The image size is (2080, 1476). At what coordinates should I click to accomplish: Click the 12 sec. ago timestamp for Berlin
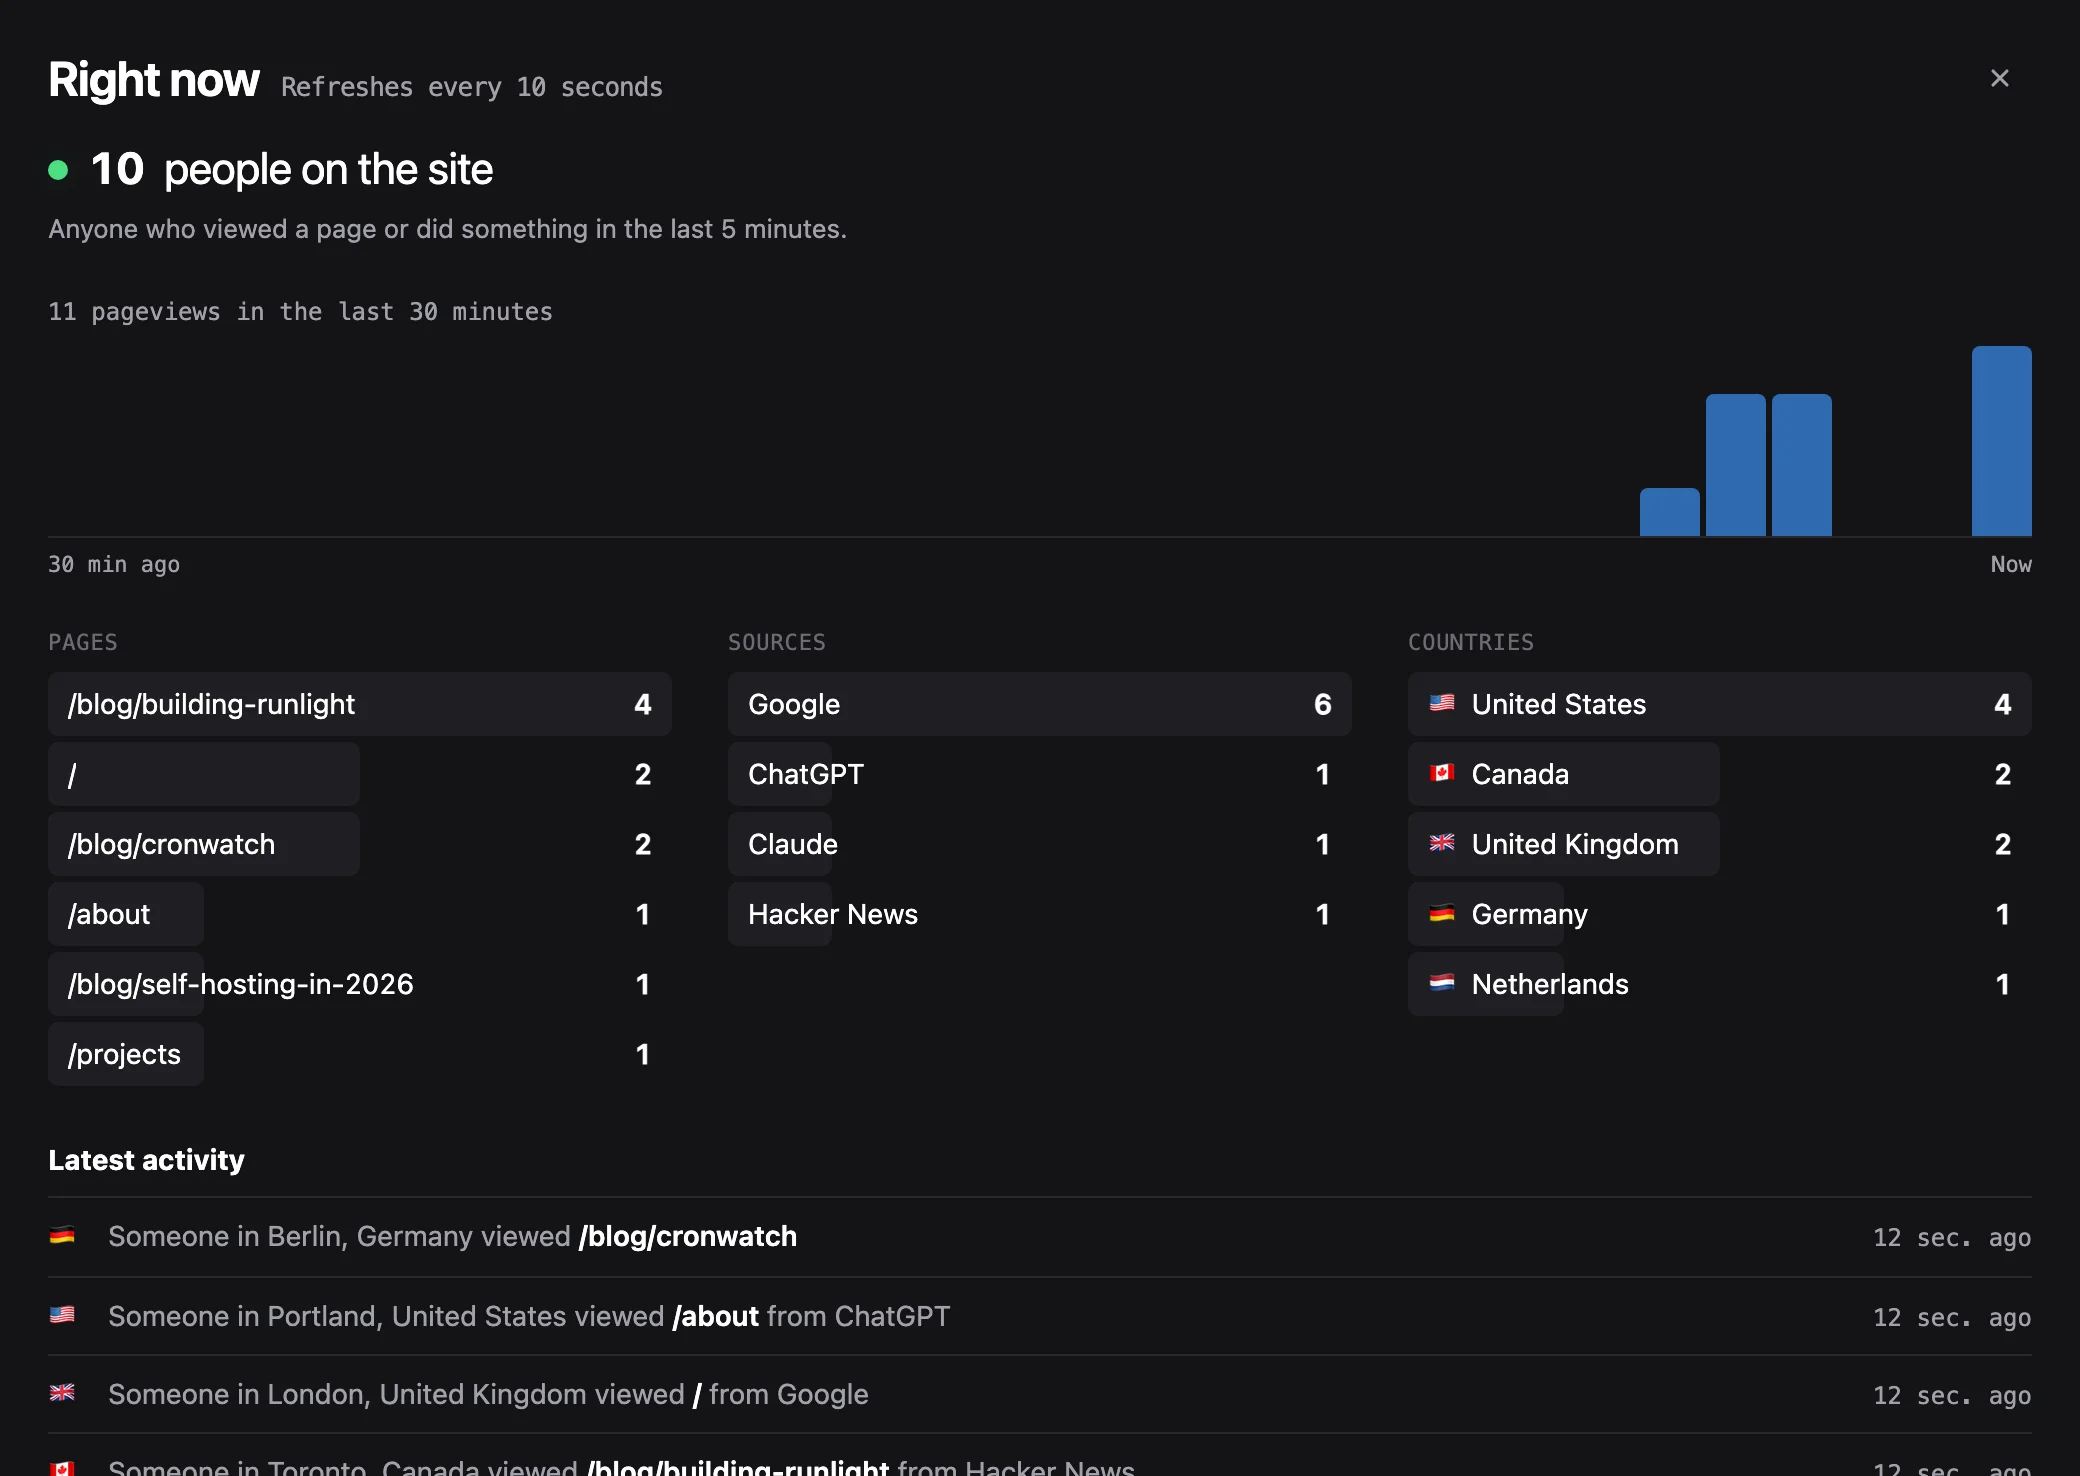[x=1952, y=1237]
